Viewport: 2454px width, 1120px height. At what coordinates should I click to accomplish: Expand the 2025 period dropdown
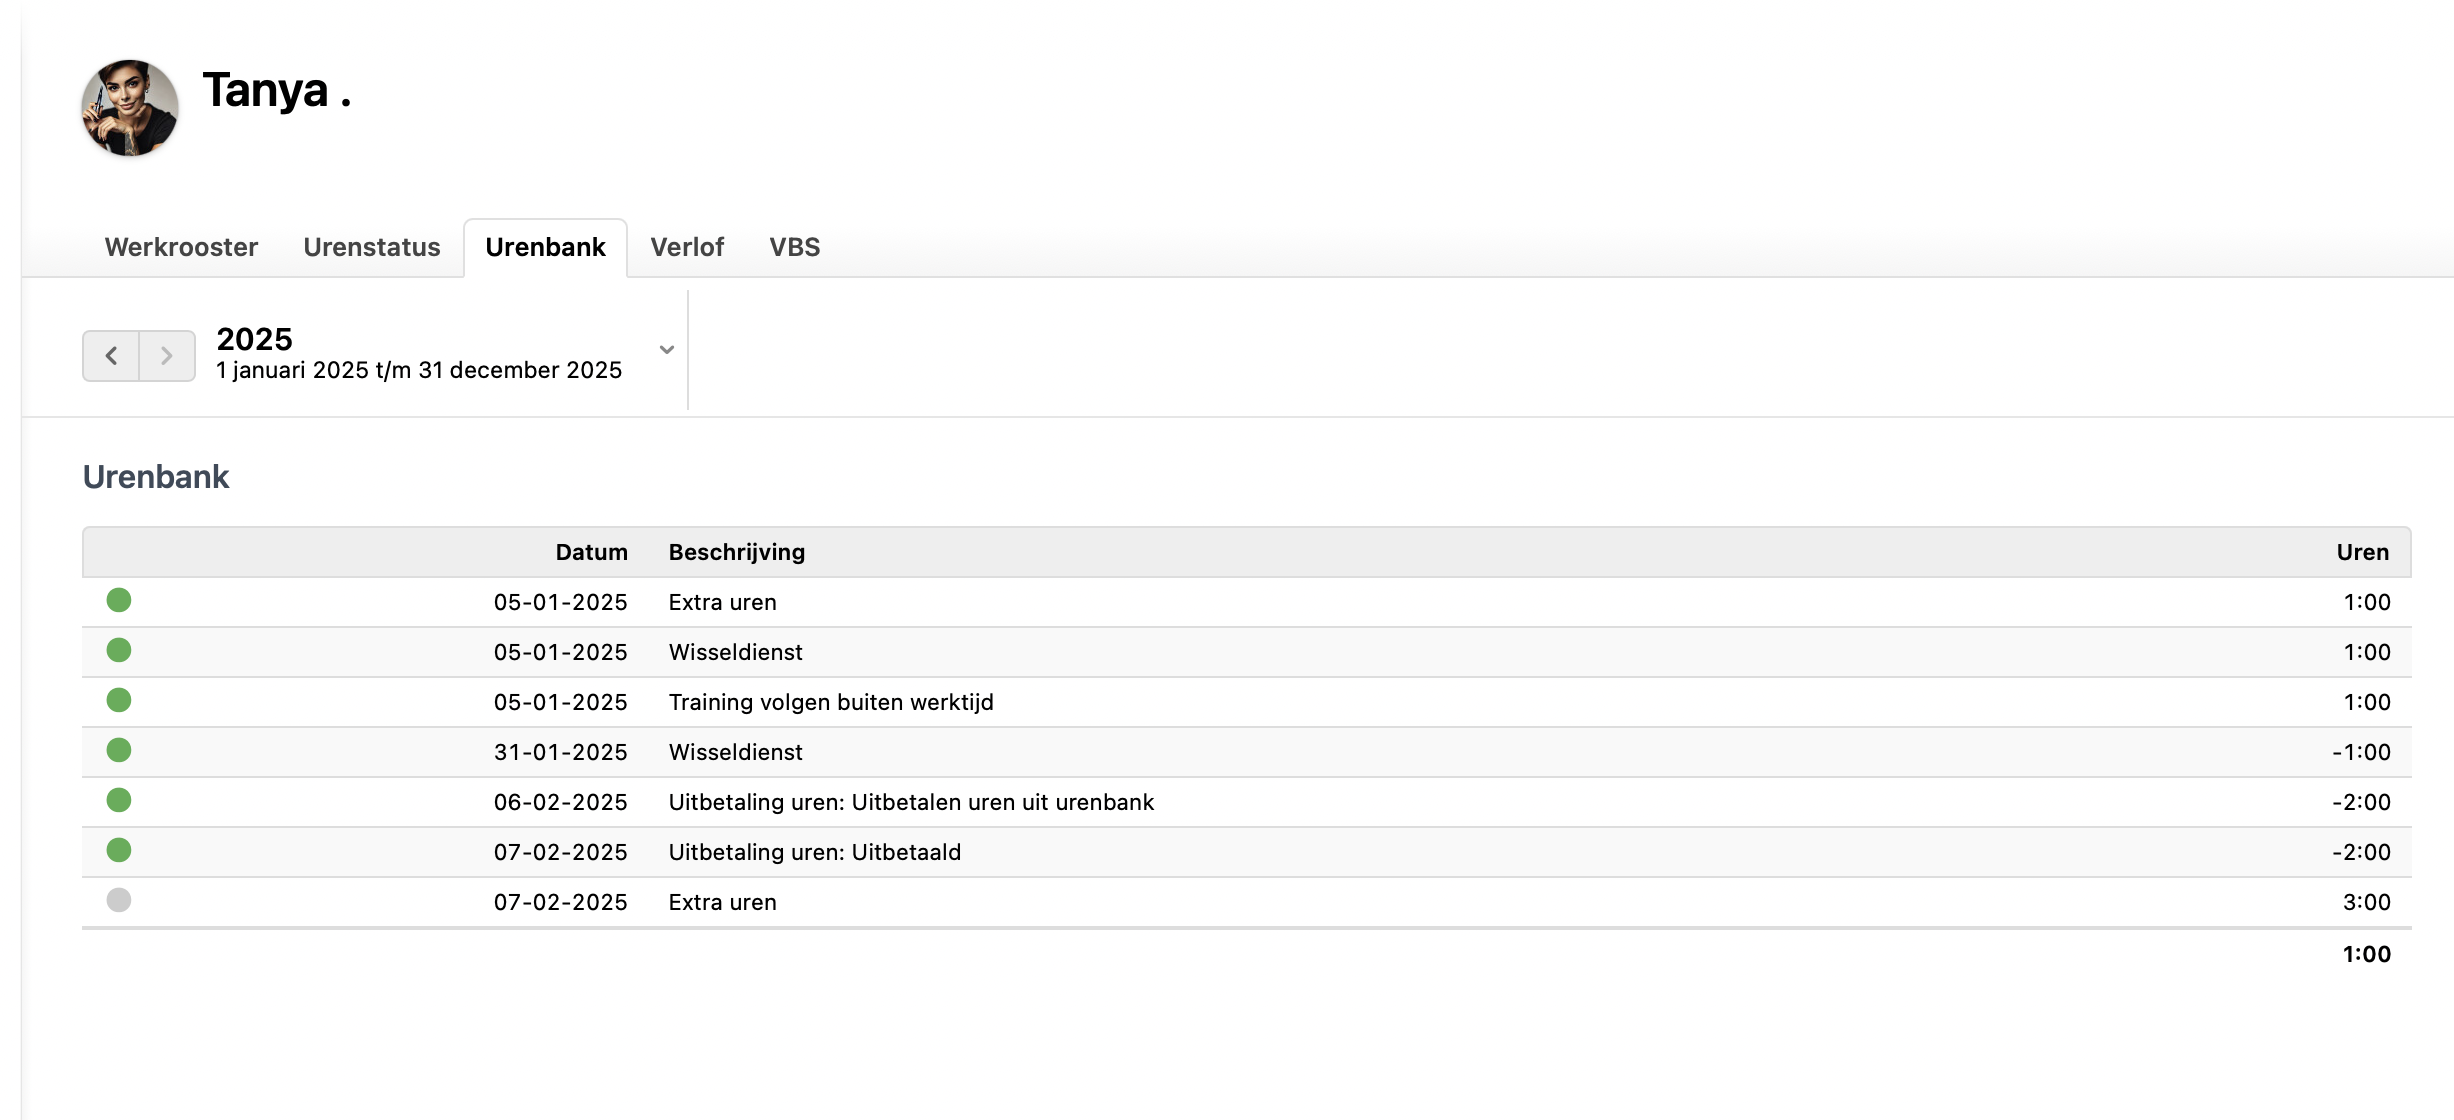pos(666,350)
